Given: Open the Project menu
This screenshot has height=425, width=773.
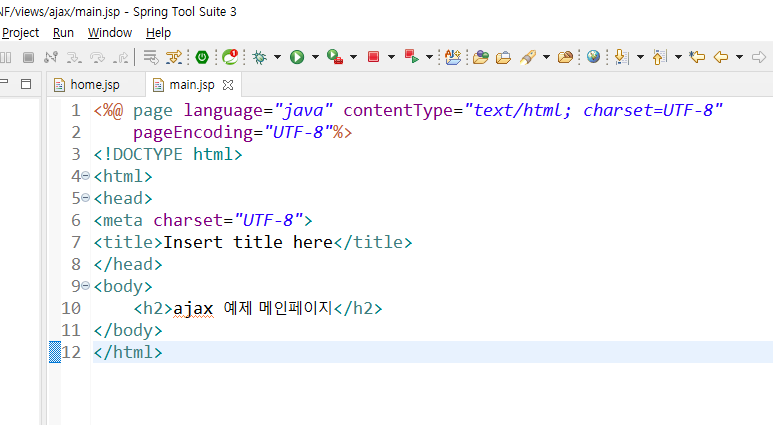Looking at the screenshot, I should coord(20,33).
